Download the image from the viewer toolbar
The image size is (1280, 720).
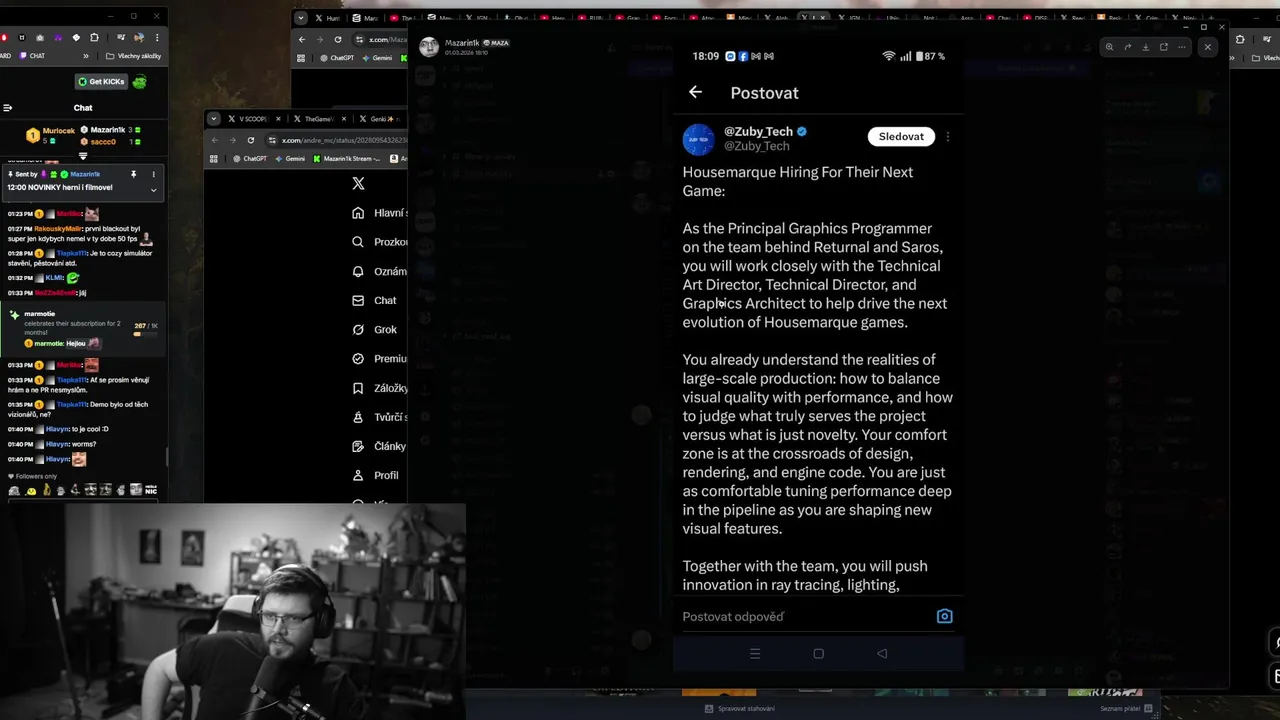point(1146,47)
